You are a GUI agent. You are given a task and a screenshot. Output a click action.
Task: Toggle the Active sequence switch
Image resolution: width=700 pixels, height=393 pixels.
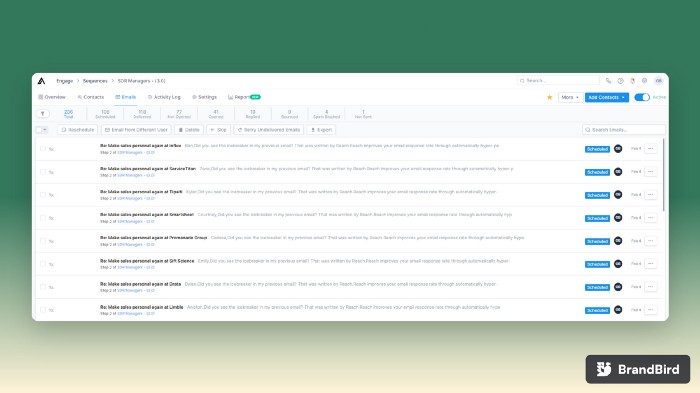pos(642,97)
